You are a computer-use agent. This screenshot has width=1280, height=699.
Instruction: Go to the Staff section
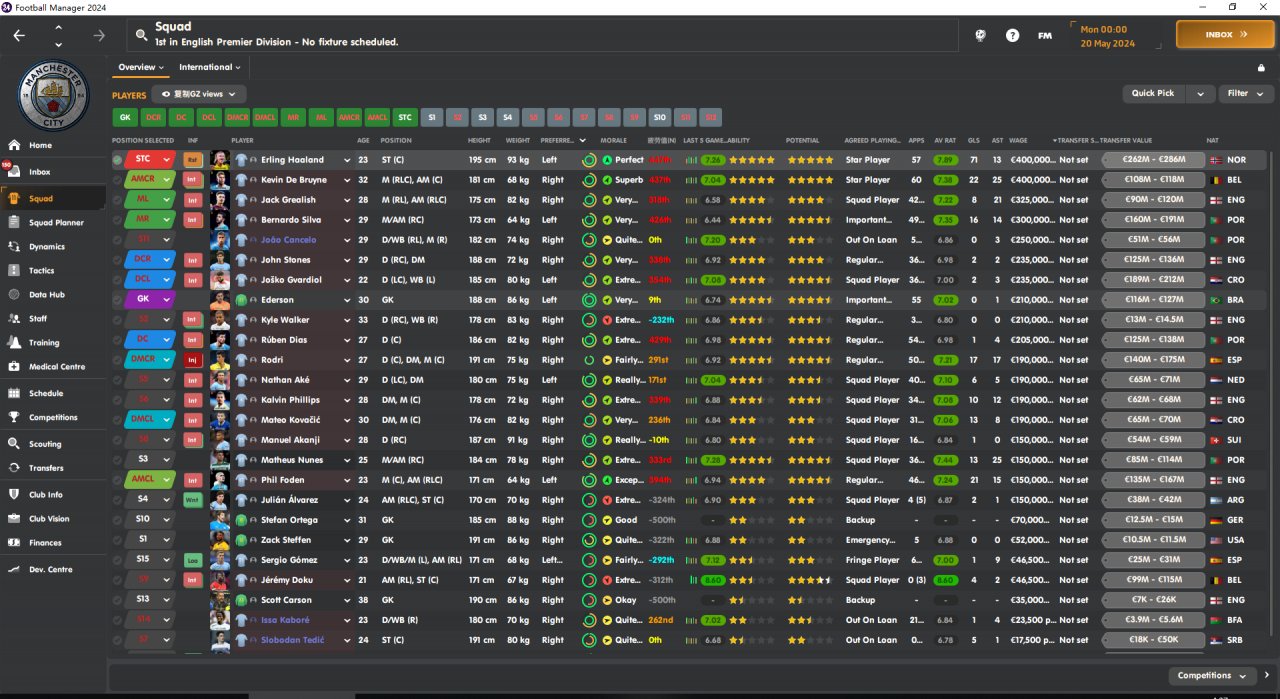(x=38, y=319)
